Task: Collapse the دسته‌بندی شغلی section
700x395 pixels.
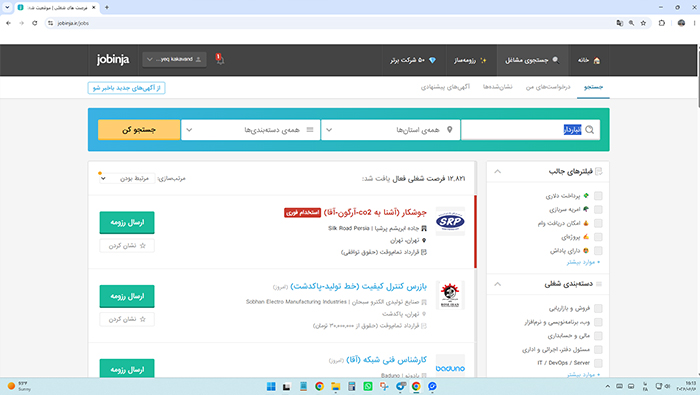Action: coord(497,284)
